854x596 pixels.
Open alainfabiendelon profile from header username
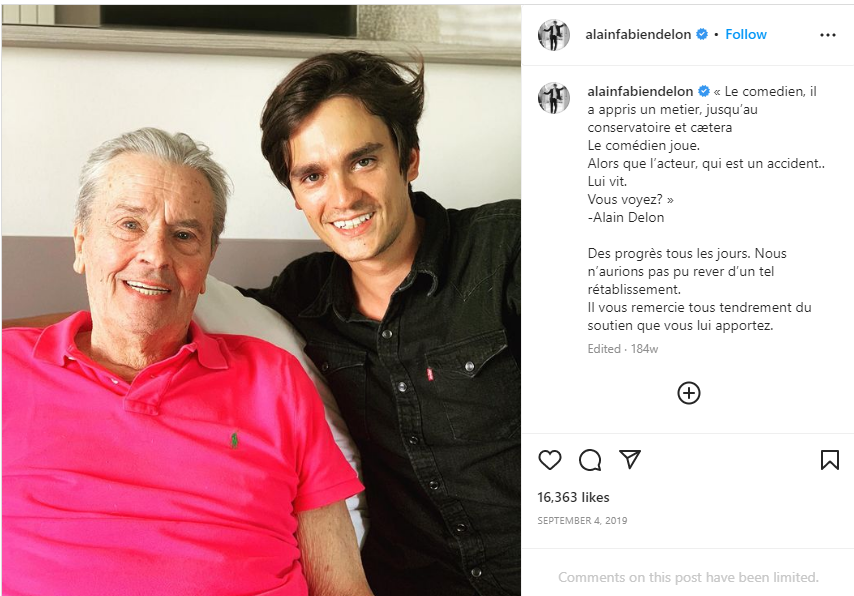[638, 34]
